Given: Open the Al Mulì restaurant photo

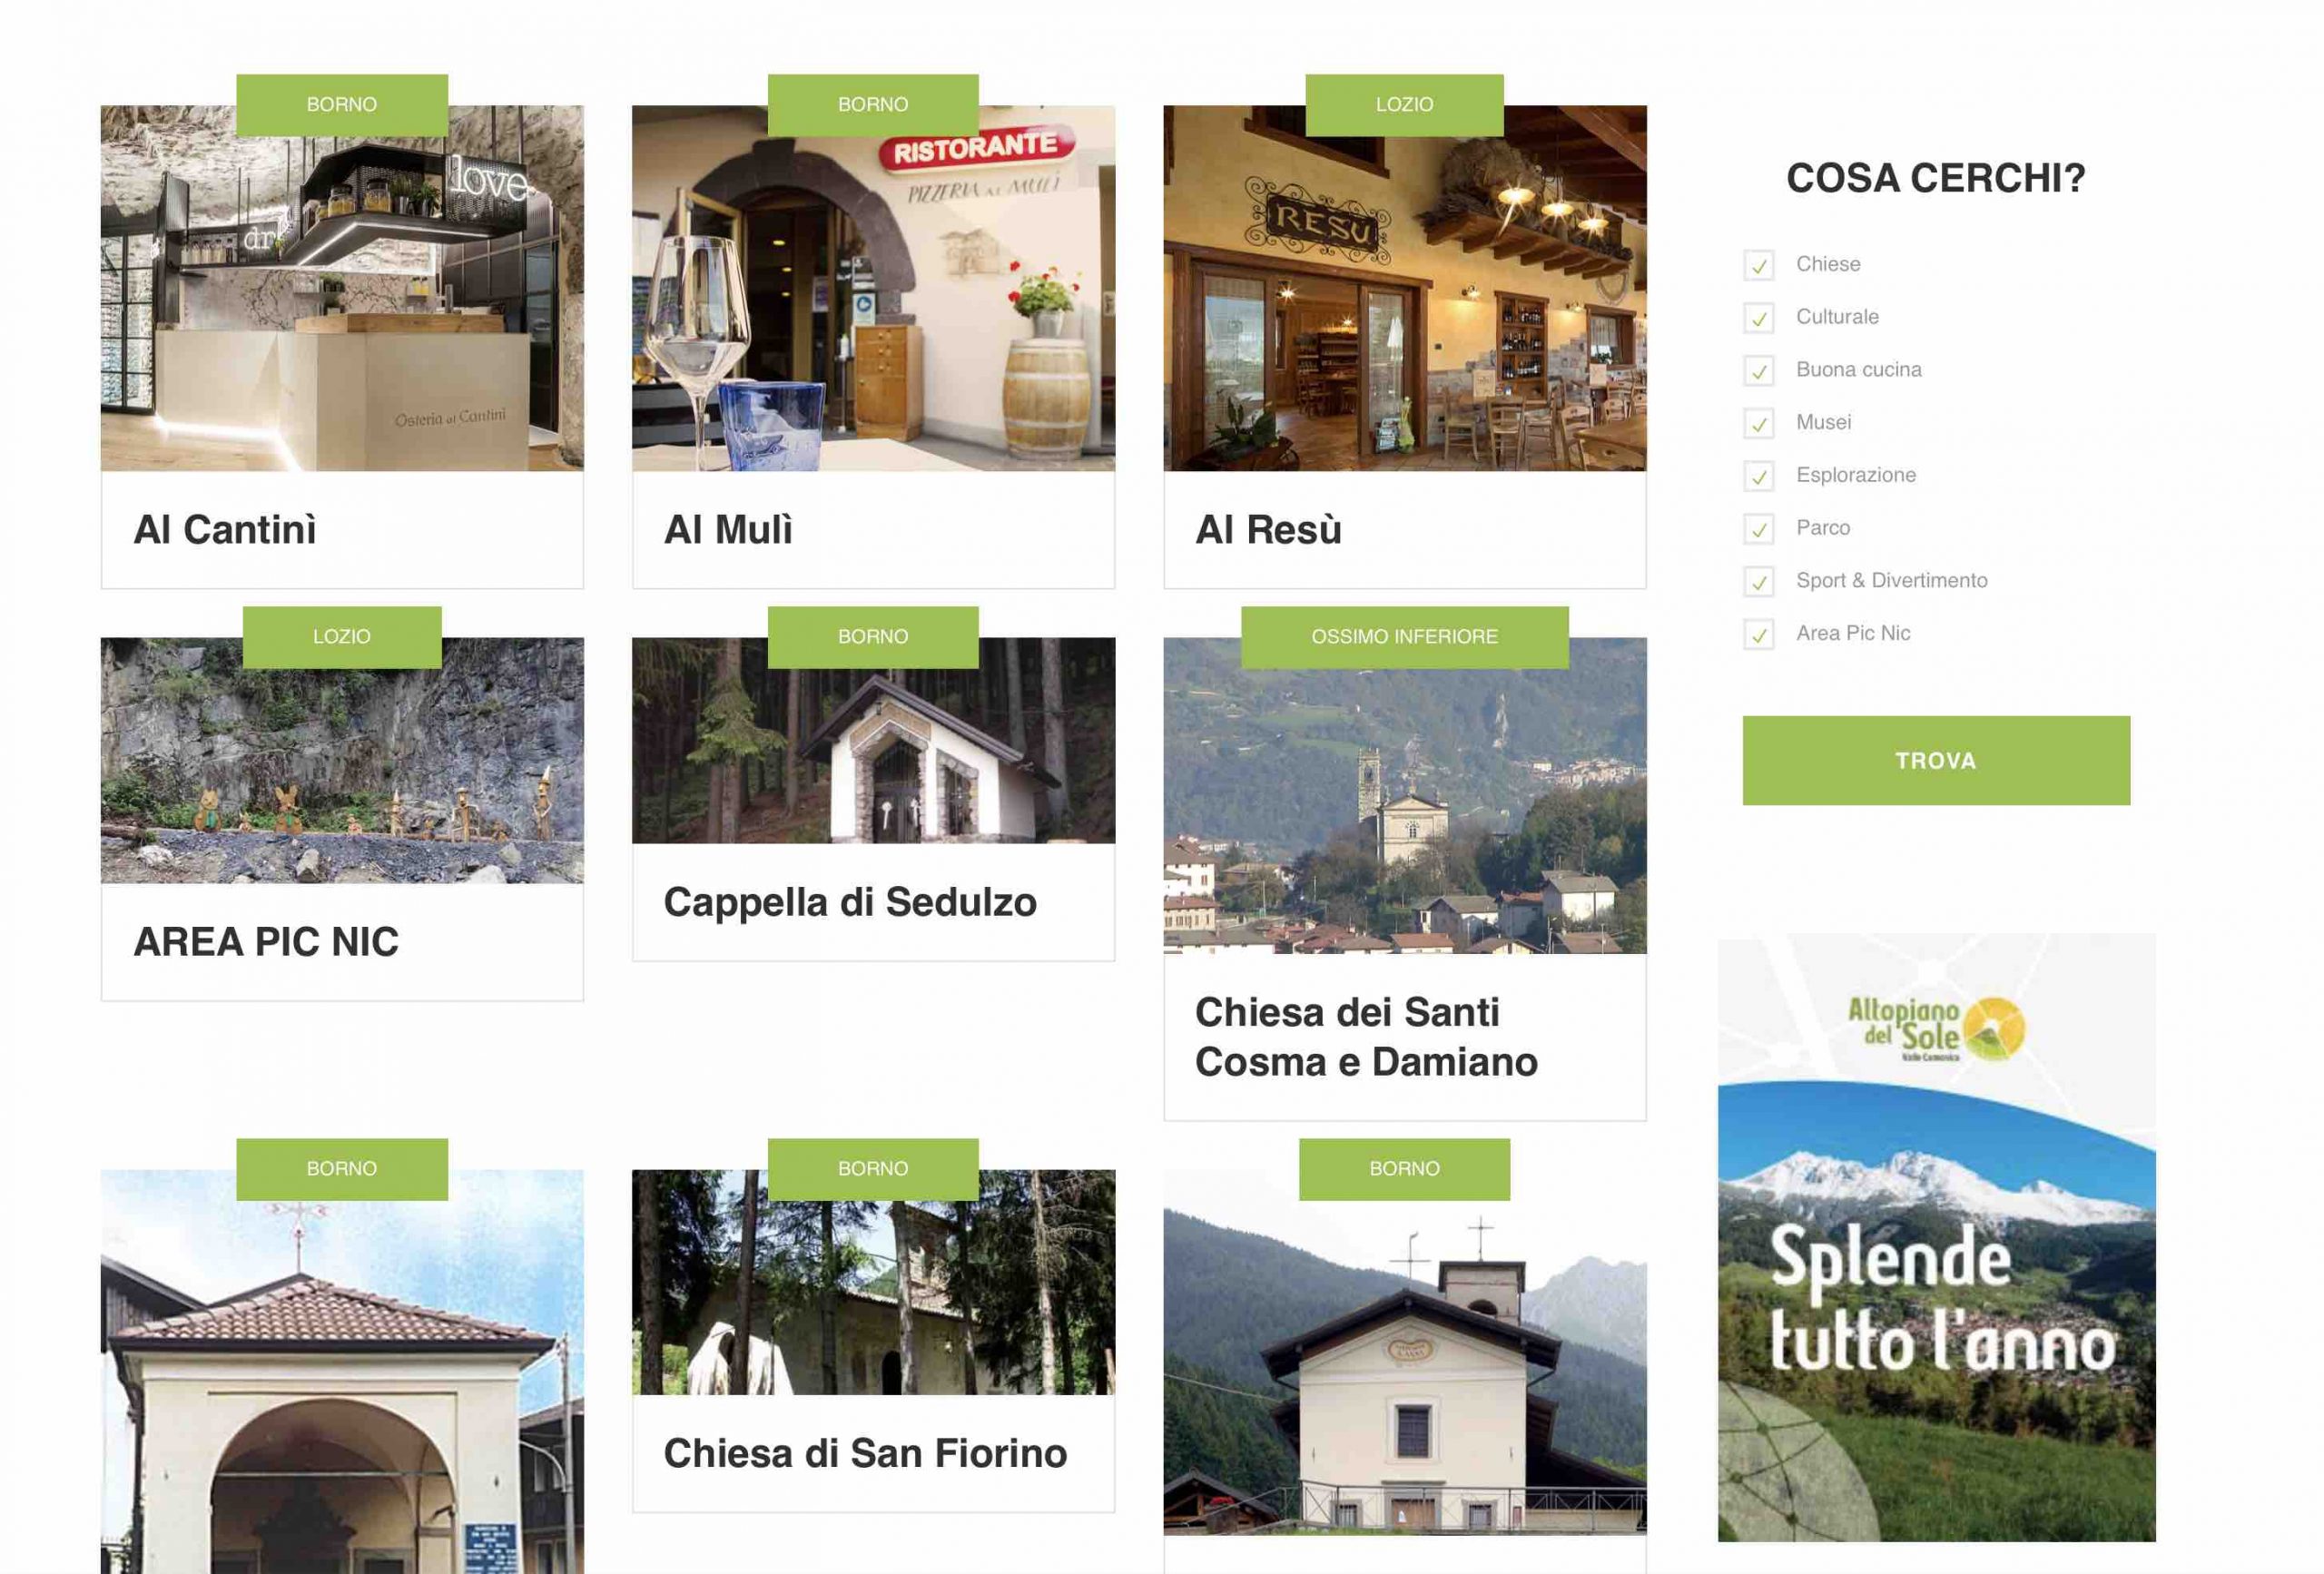Looking at the screenshot, I should tap(873, 288).
